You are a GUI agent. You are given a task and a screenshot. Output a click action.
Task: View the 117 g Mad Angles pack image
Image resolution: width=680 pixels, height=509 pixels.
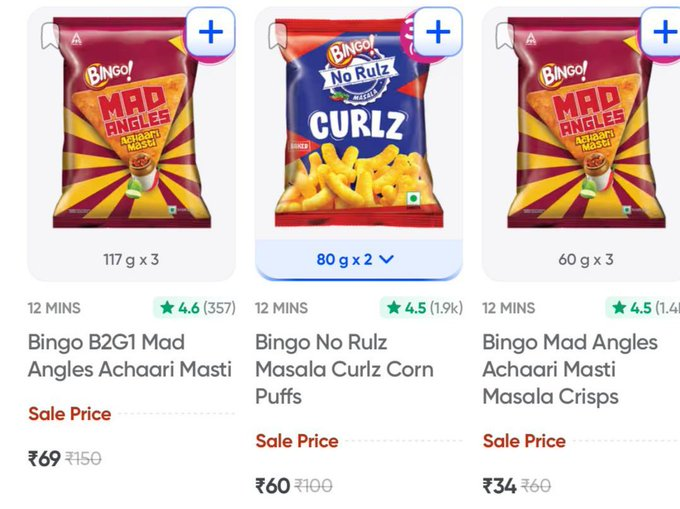pos(131,125)
